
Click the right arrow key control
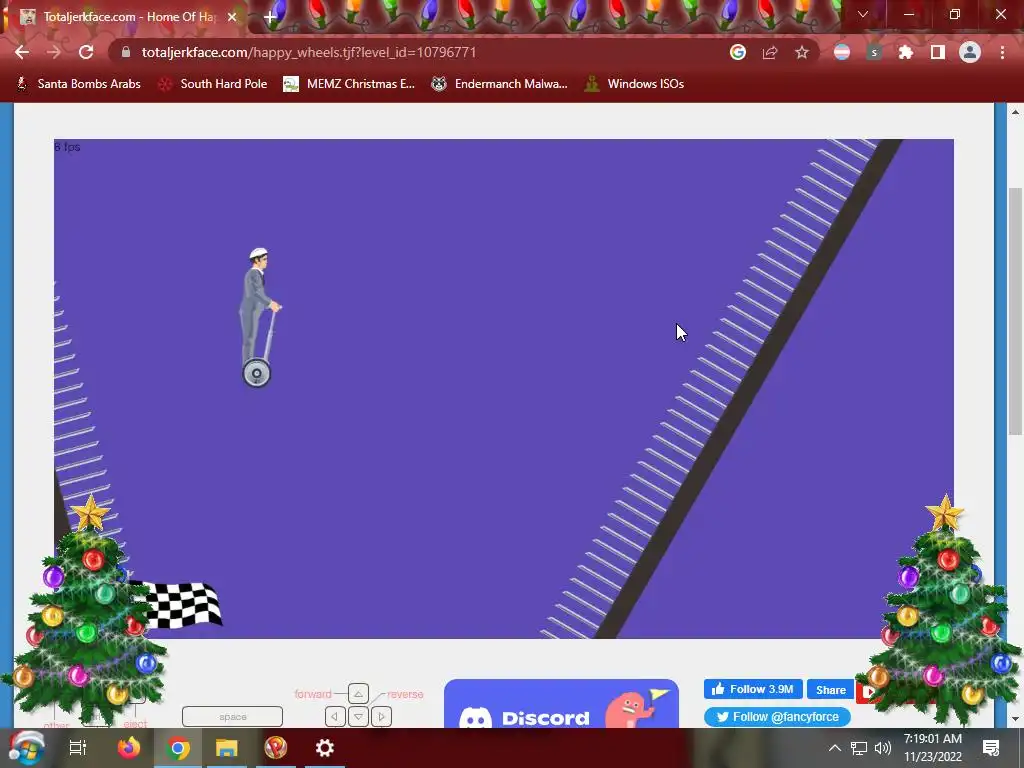click(381, 716)
